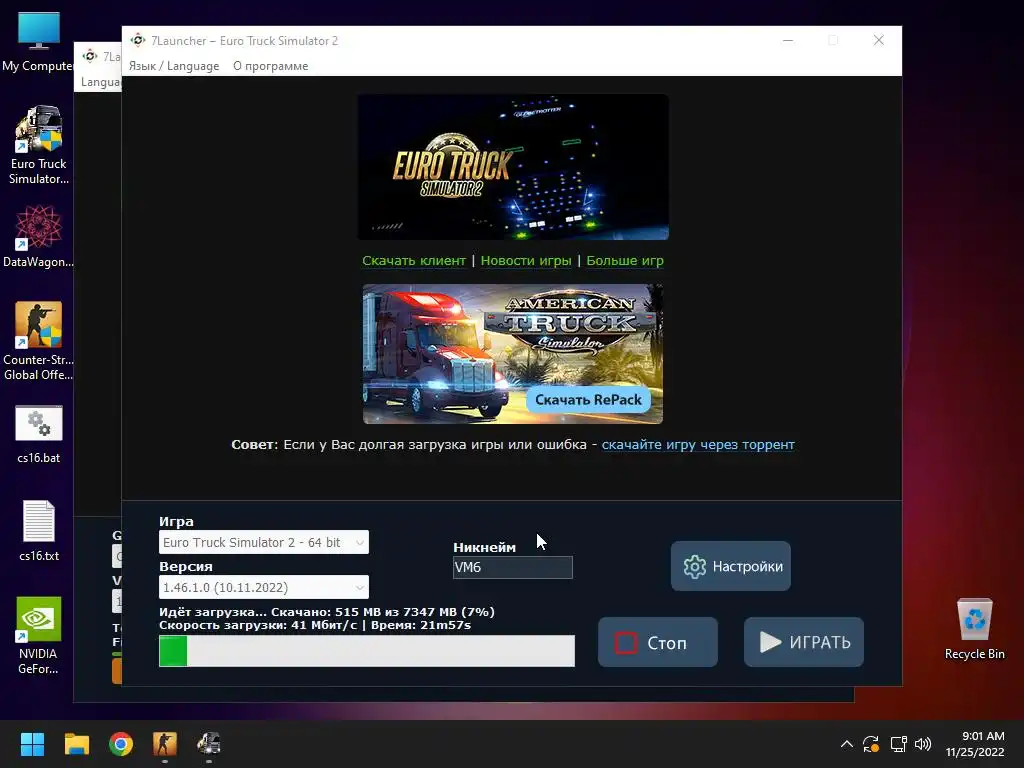
Task: Click the volume speaker tray icon
Action: click(923, 744)
